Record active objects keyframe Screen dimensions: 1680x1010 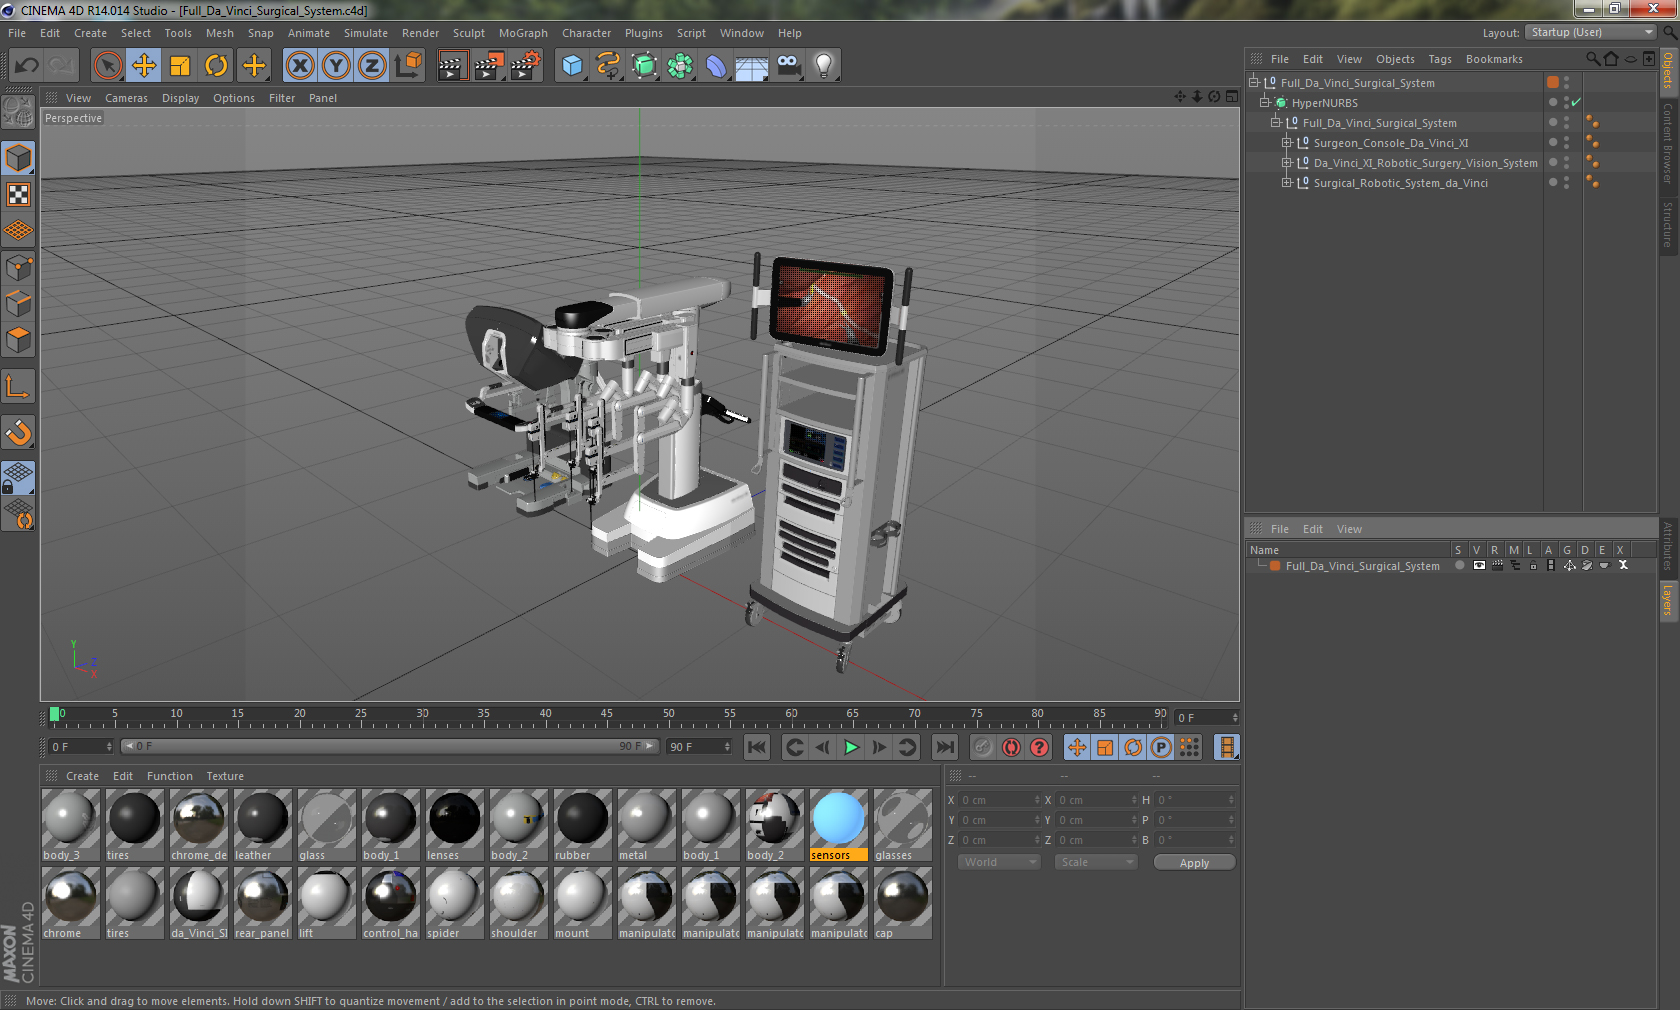983,747
